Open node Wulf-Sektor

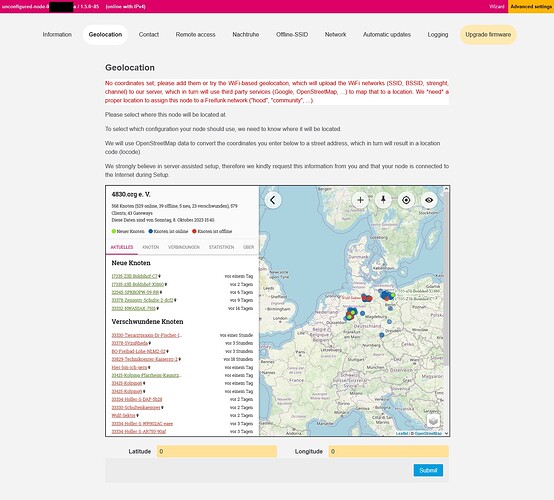tap(124, 416)
